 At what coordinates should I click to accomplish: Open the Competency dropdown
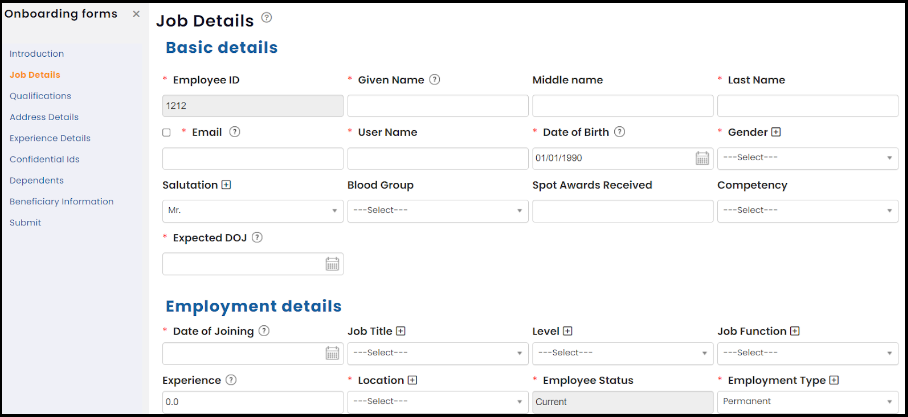pyautogui.click(x=808, y=211)
